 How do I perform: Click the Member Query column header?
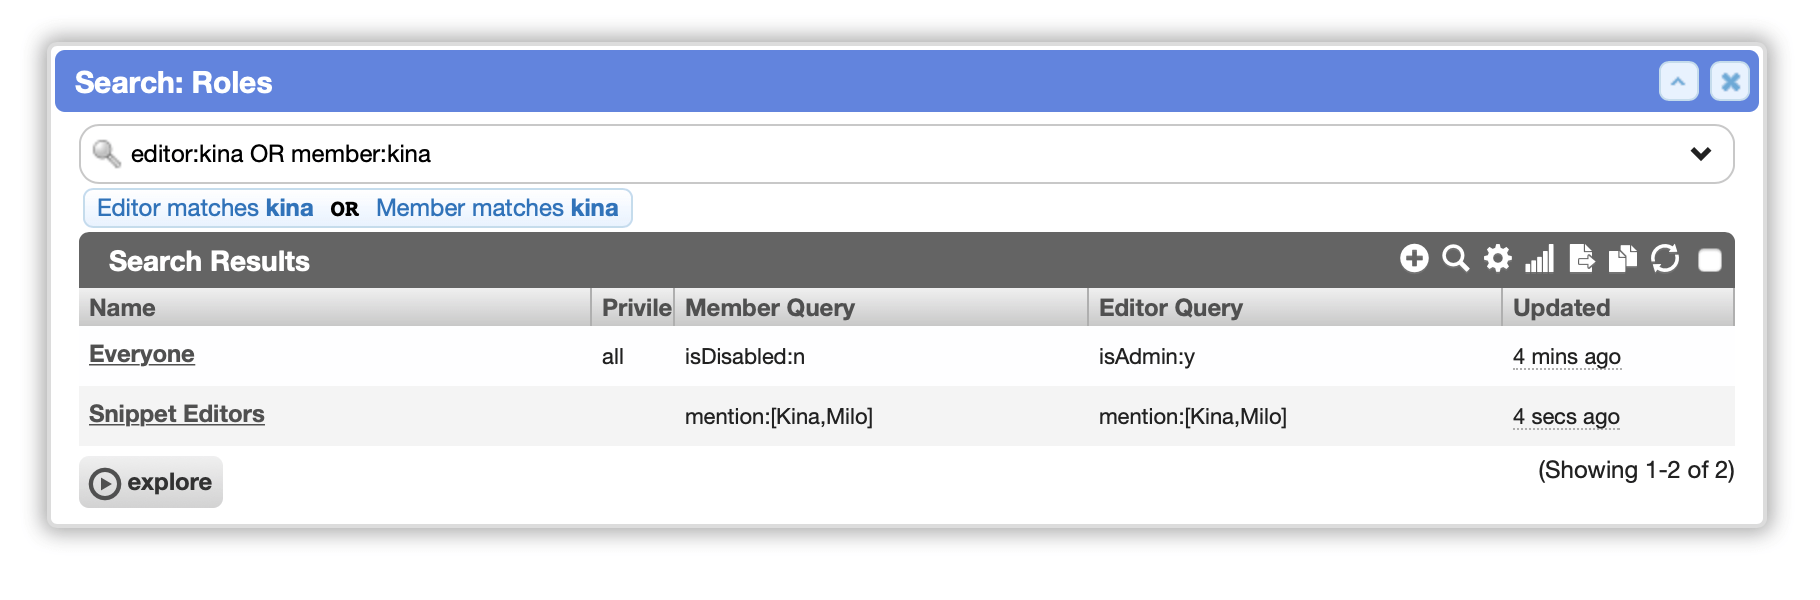(881, 307)
